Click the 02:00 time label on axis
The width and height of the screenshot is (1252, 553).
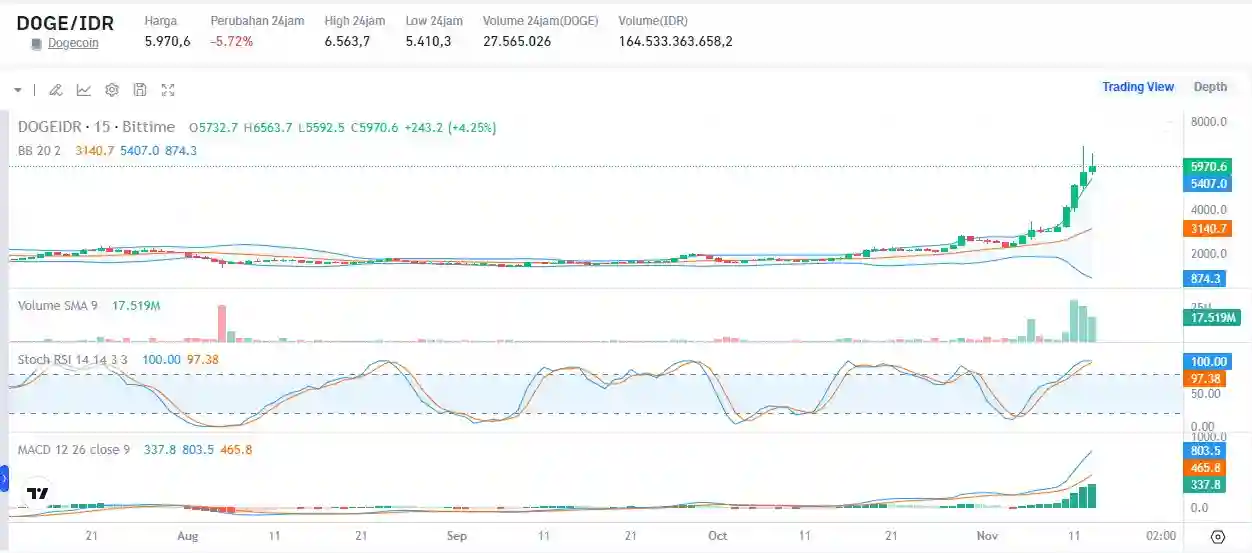pyautogui.click(x=1160, y=536)
